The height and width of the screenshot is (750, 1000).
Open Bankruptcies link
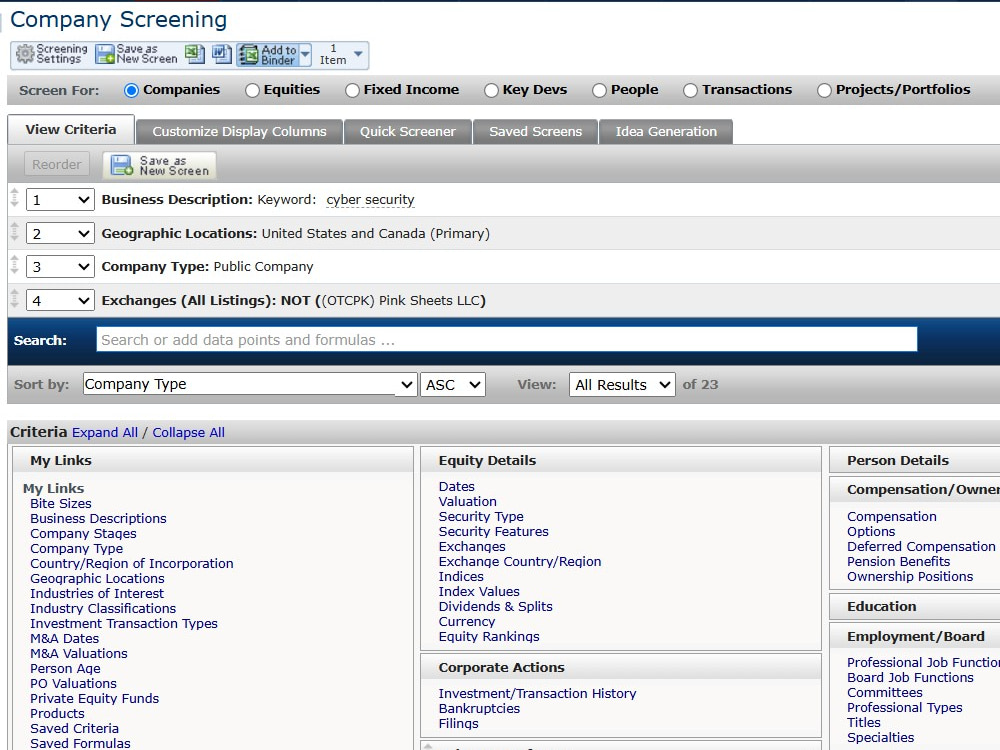click(x=479, y=709)
